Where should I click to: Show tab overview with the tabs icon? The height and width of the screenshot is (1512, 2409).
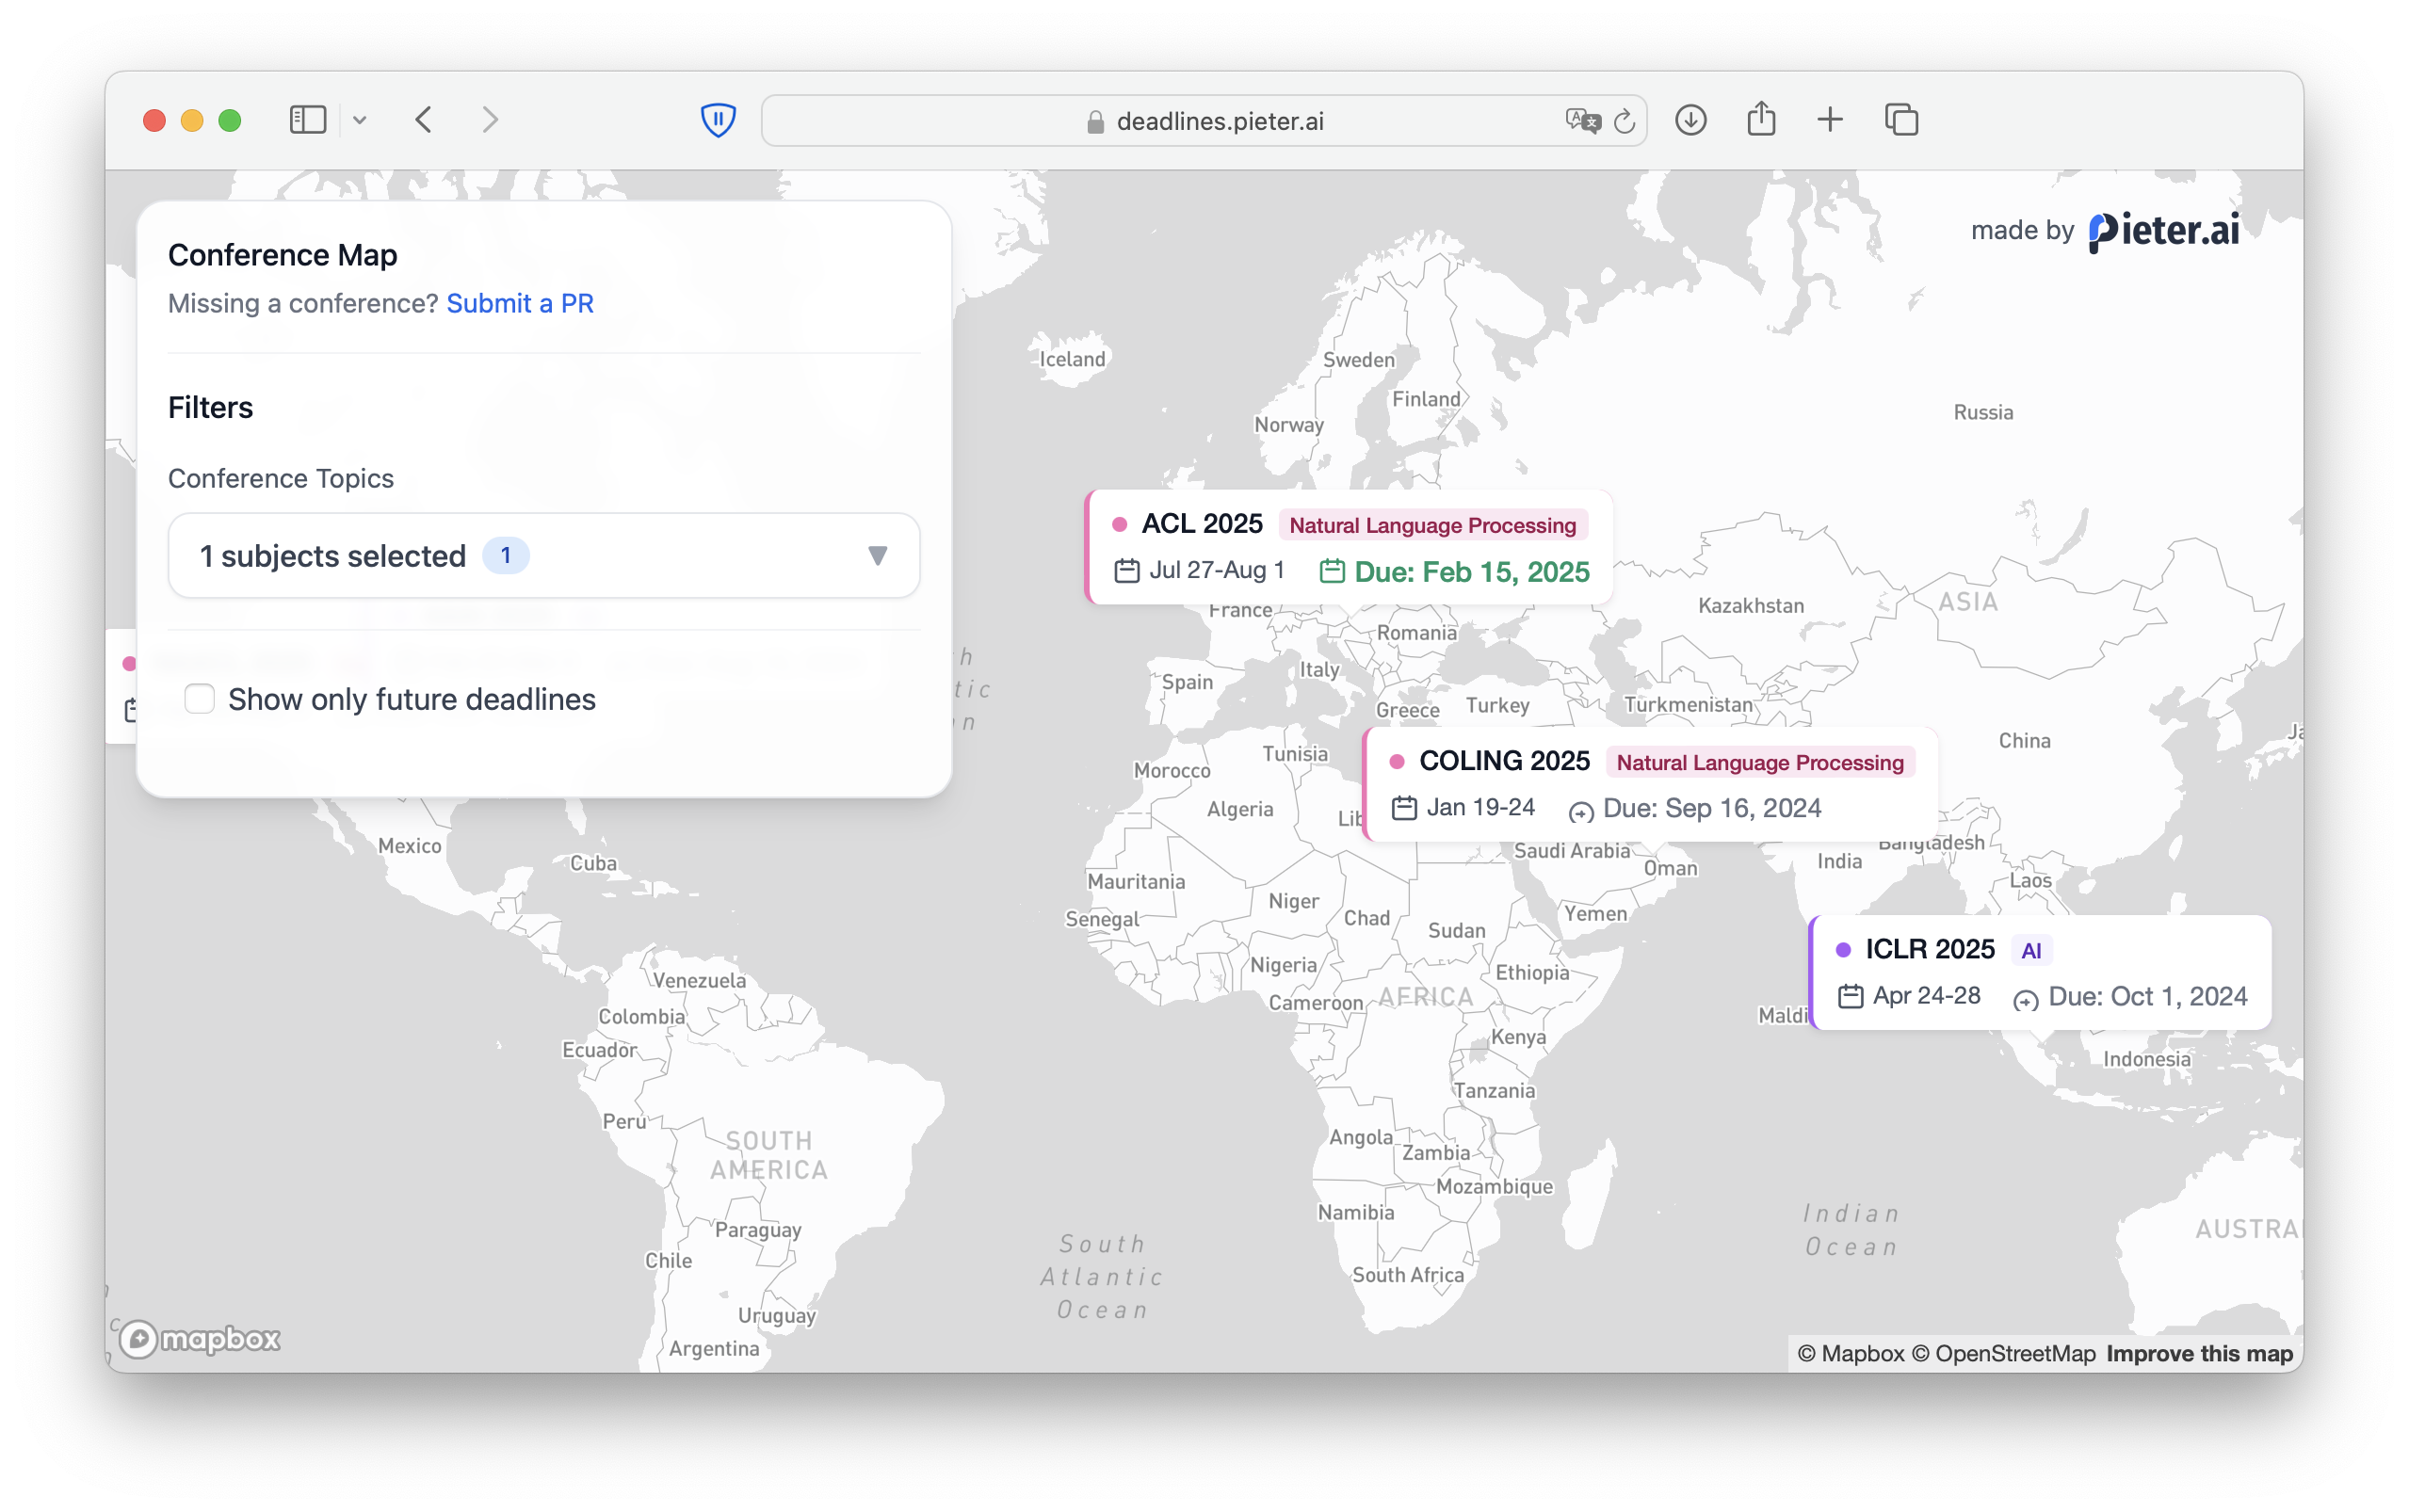pos(1900,119)
